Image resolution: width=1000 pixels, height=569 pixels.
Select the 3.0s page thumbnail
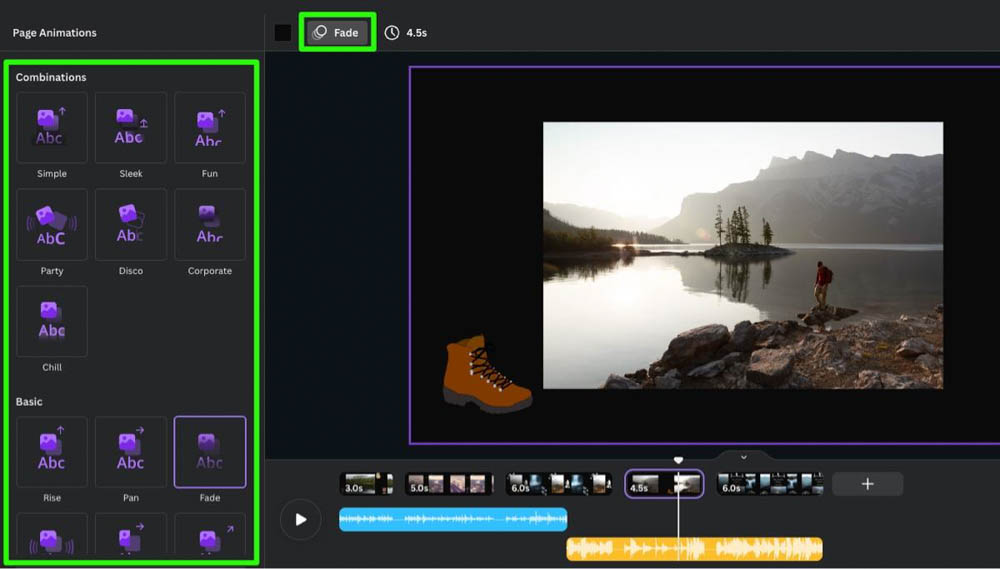pyautogui.click(x=367, y=484)
